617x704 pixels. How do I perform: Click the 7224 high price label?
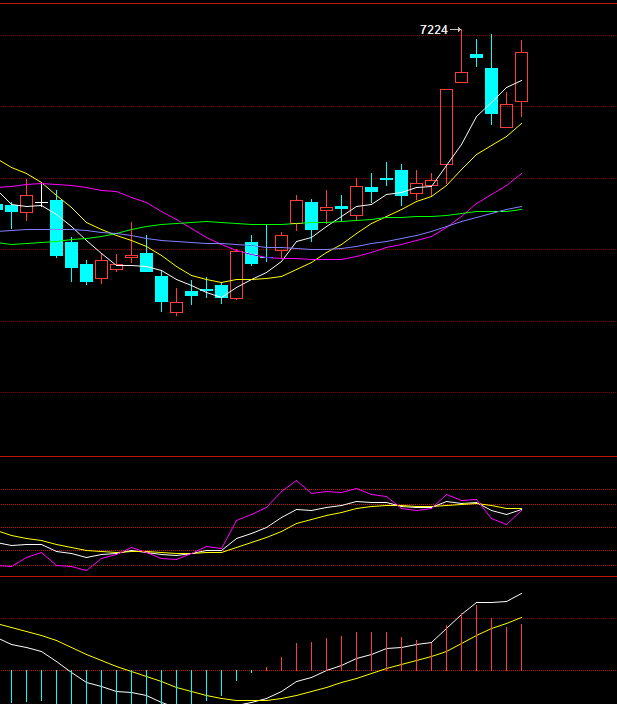click(x=434, y=30)
